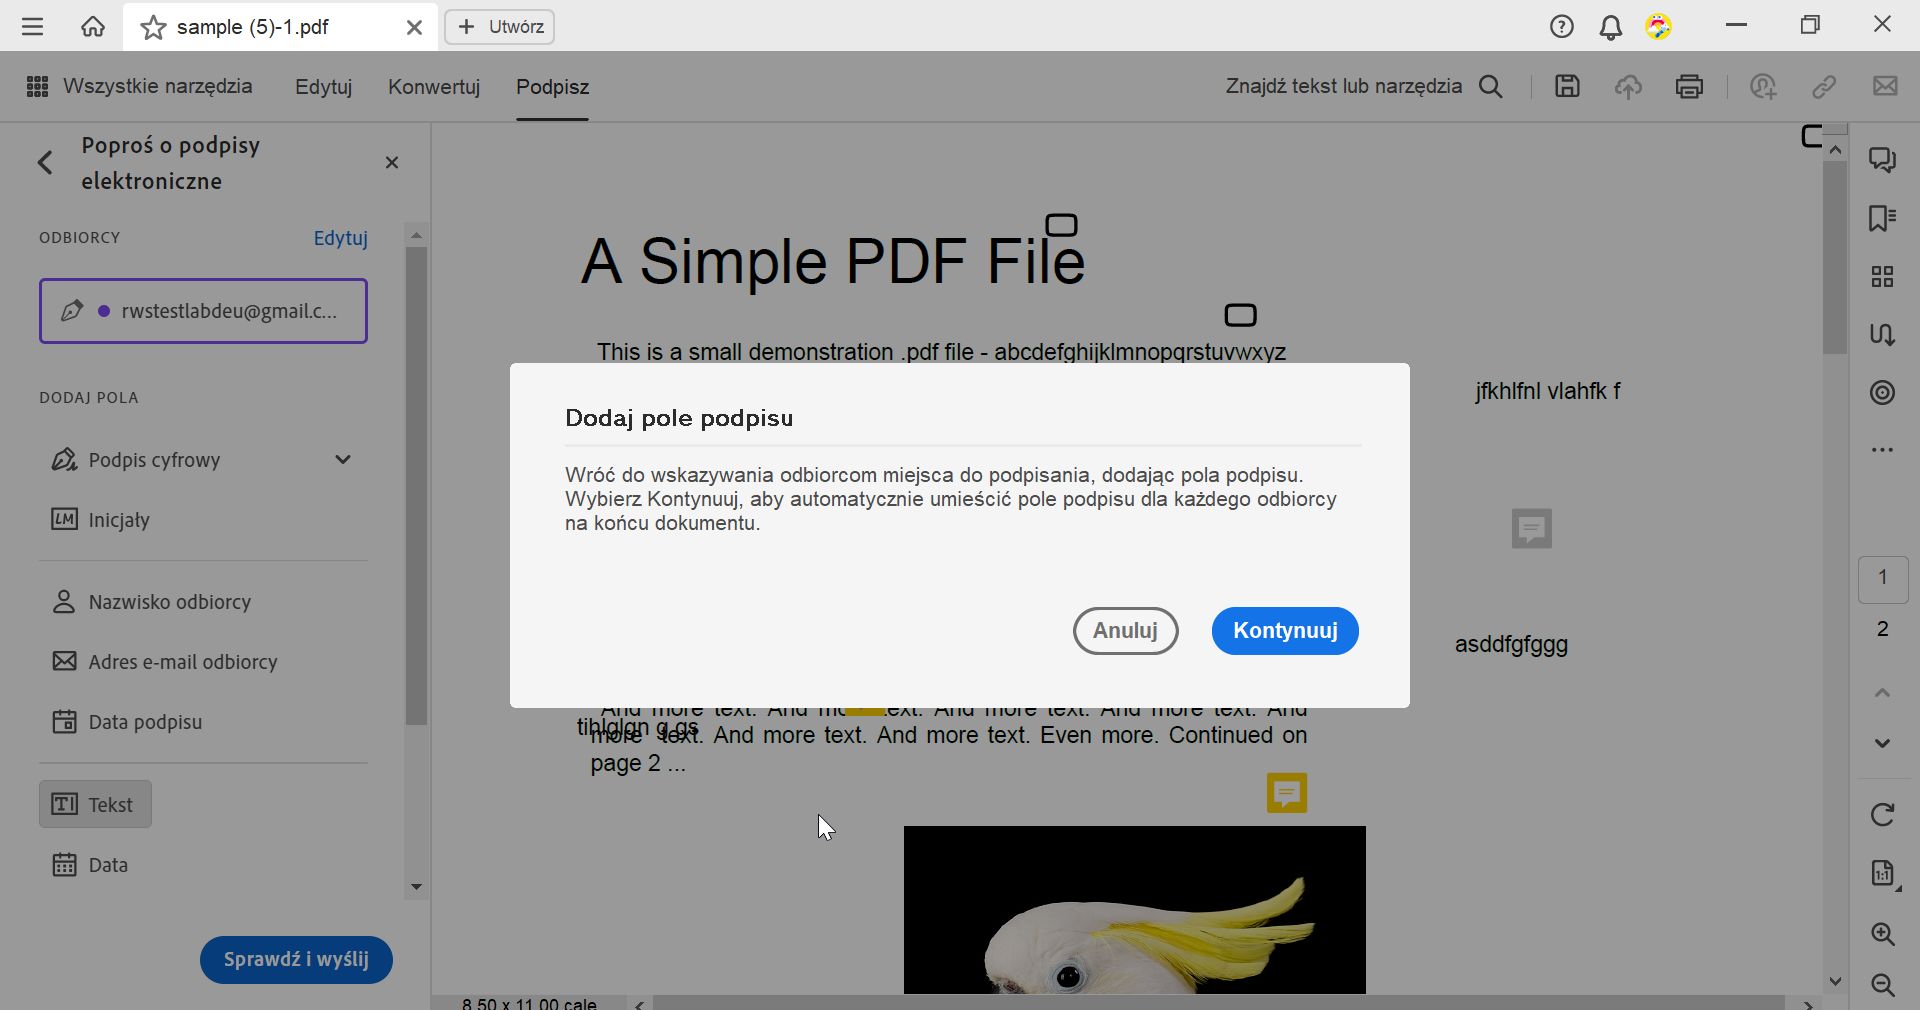Switch to the Edytuj tab

[x=324, y=87]
